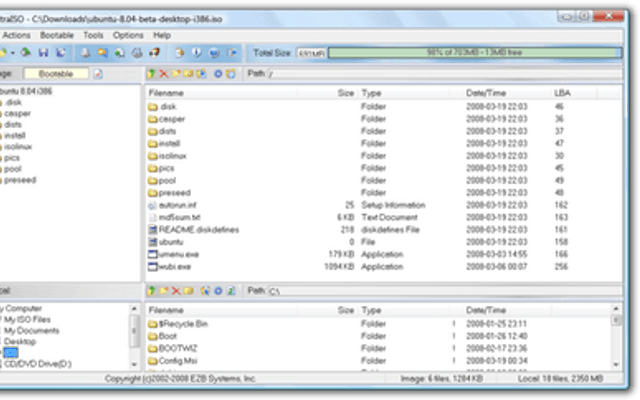Screen dimensions: 640x400
Task: Click the New Folder icon in the image pane toolbar
Action: pyautogui.click(x=176, y=73)
